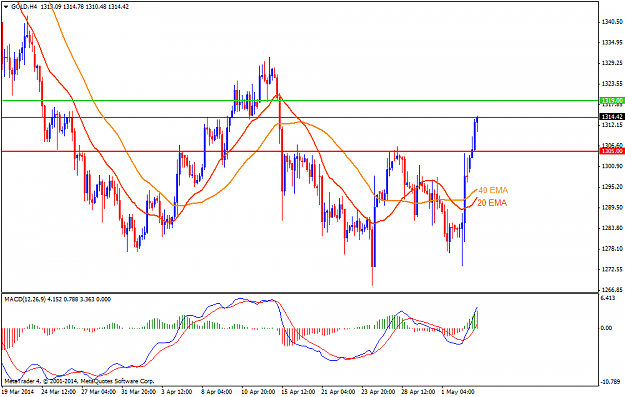Click the 0.00 MACD scale value
Image resolution: width=625 pixels, height=397 pixels.
click(606, 328)
